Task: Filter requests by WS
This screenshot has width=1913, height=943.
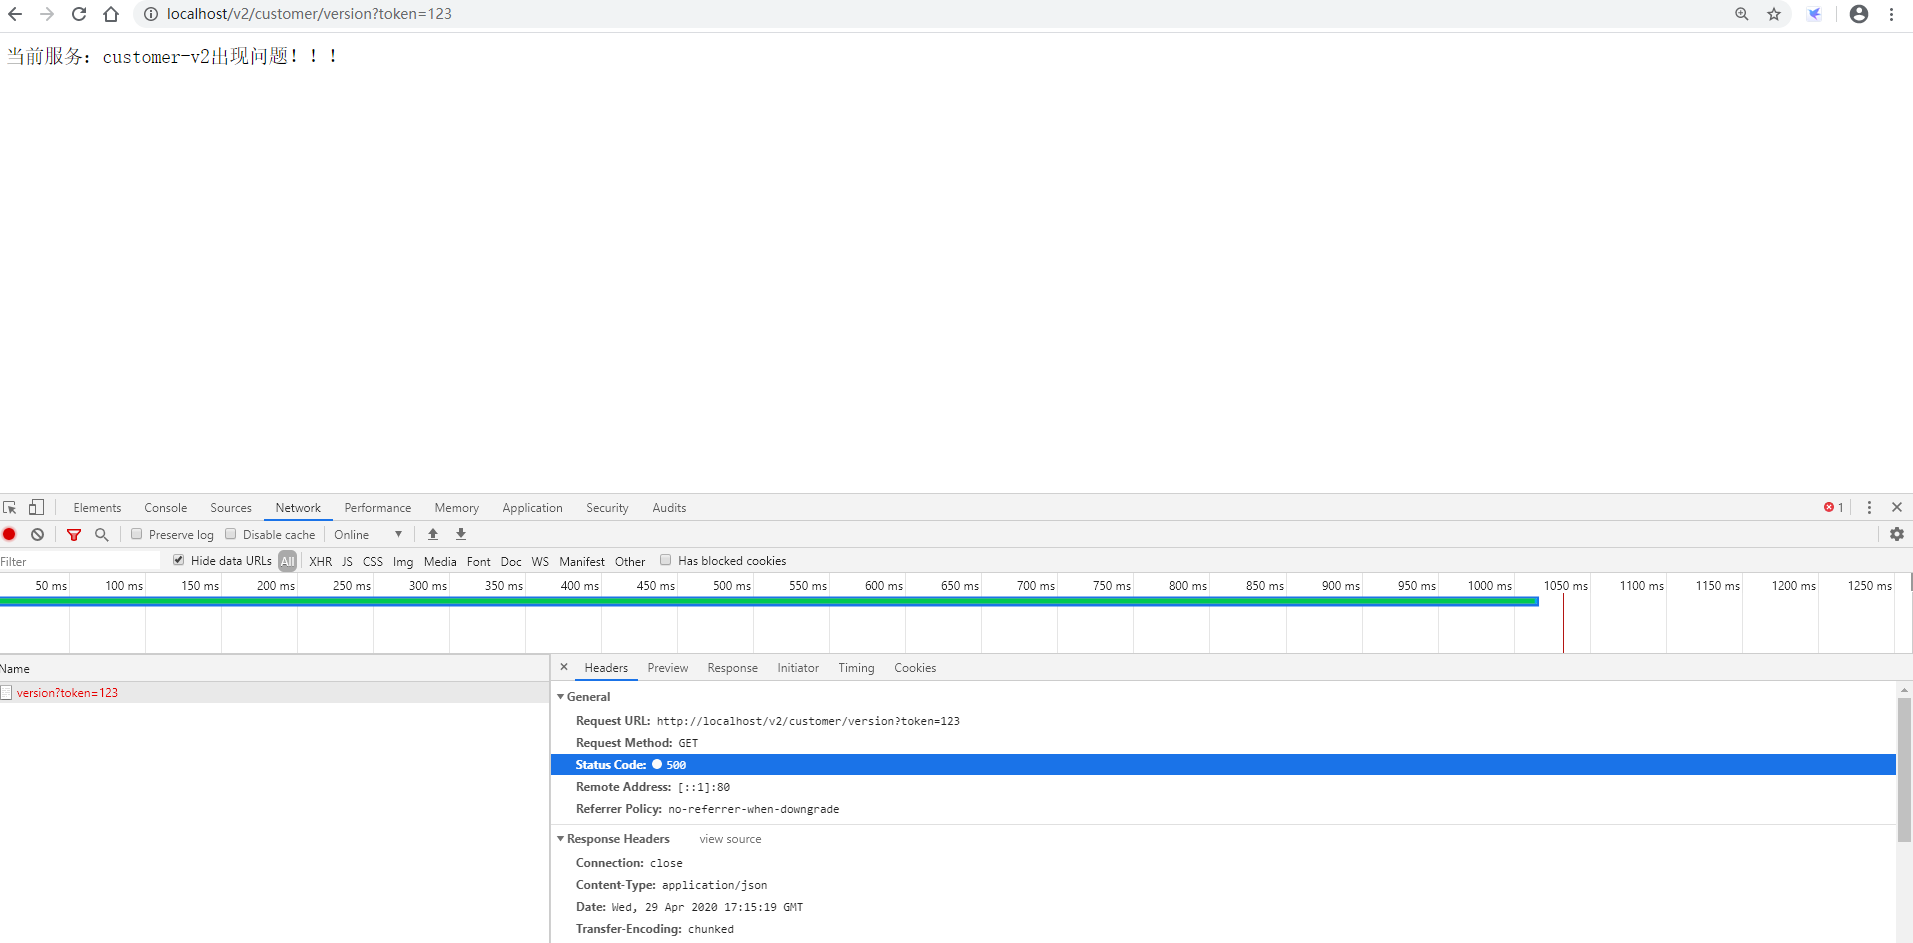Action: point(540,561)
